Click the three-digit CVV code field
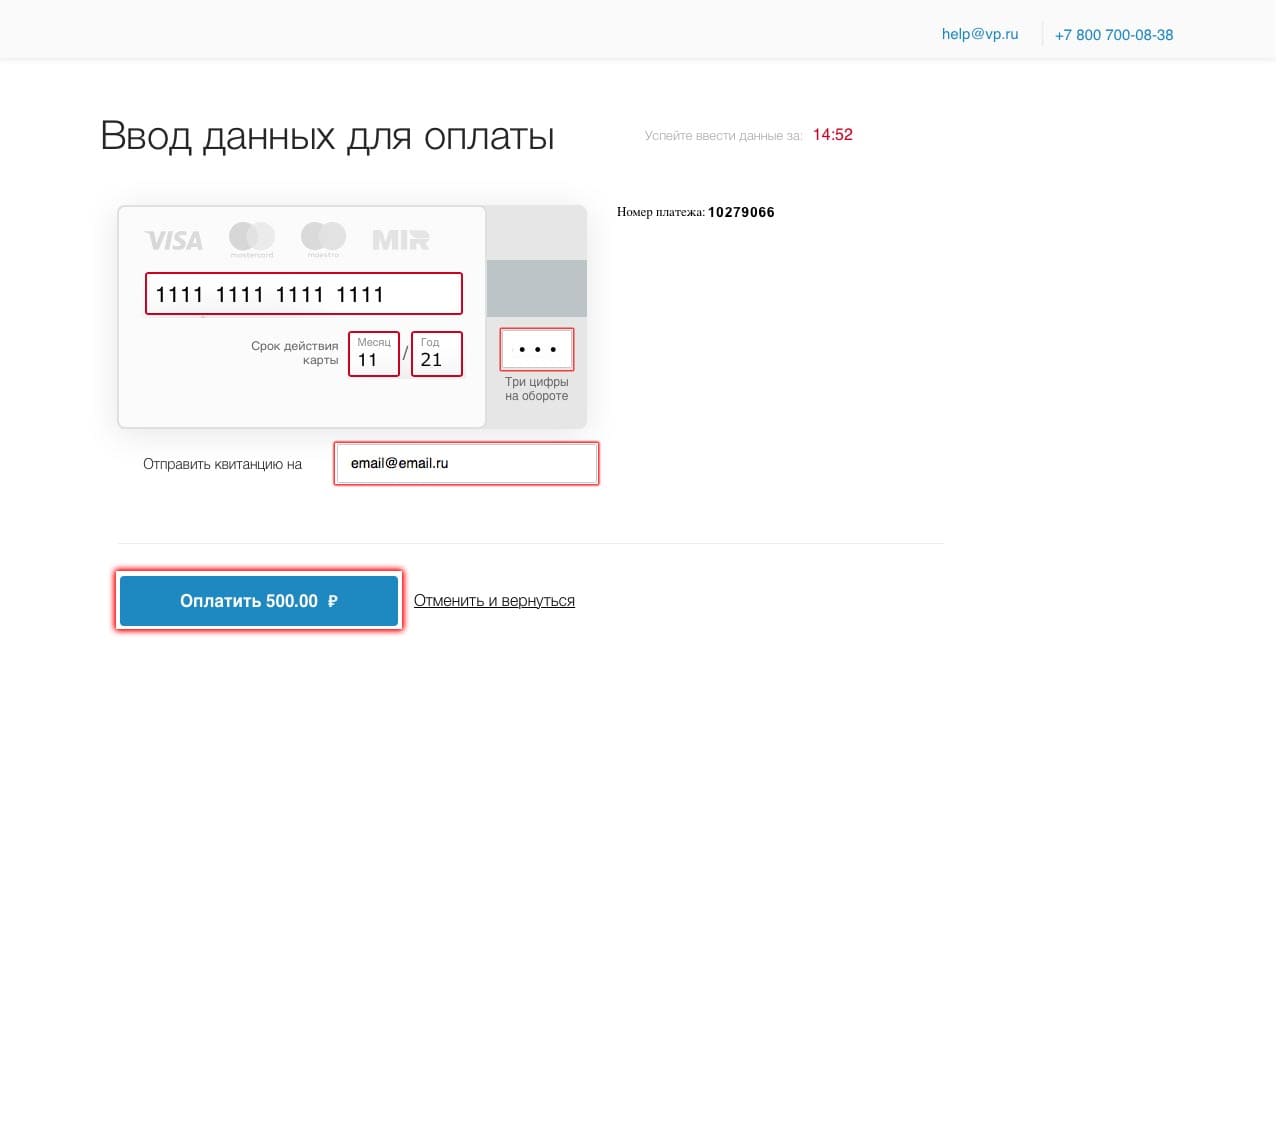Image resolution: width=1280 pixels, height=1141 pixels. [x=537, y=349]
